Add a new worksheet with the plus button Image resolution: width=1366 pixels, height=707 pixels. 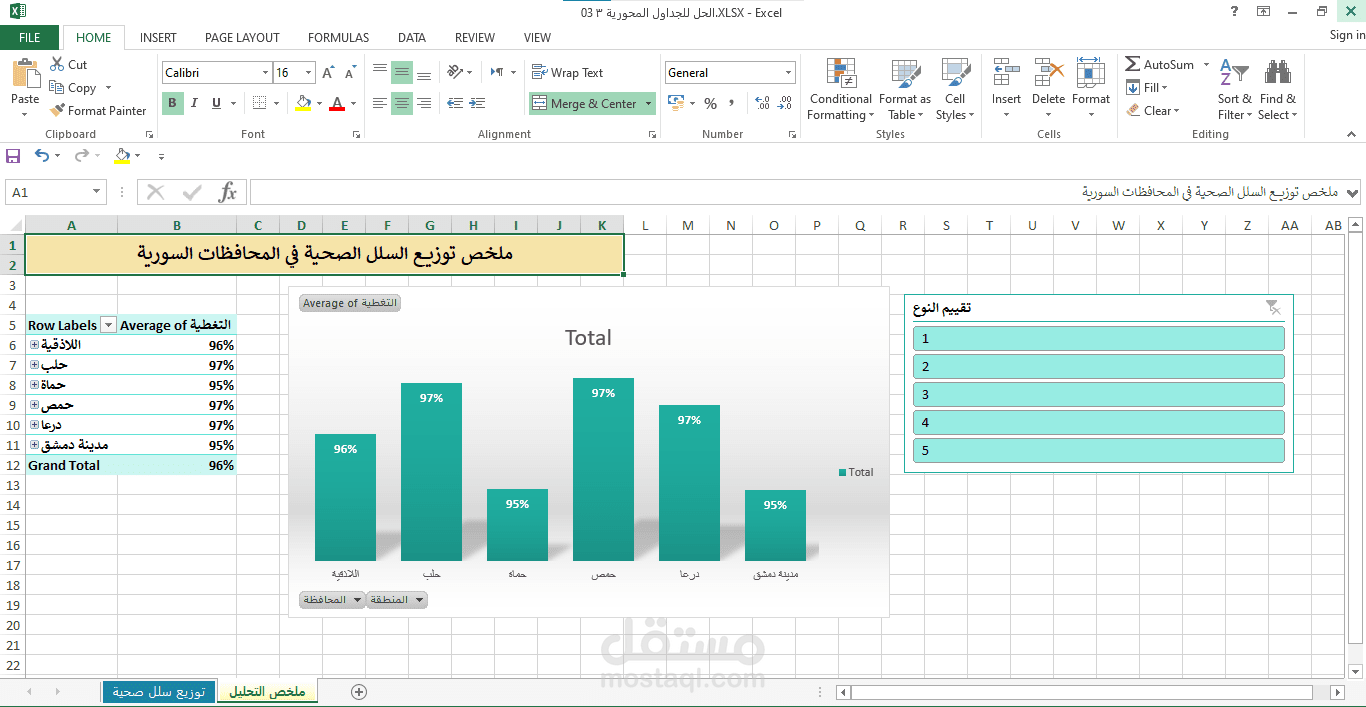click(358, 690)
